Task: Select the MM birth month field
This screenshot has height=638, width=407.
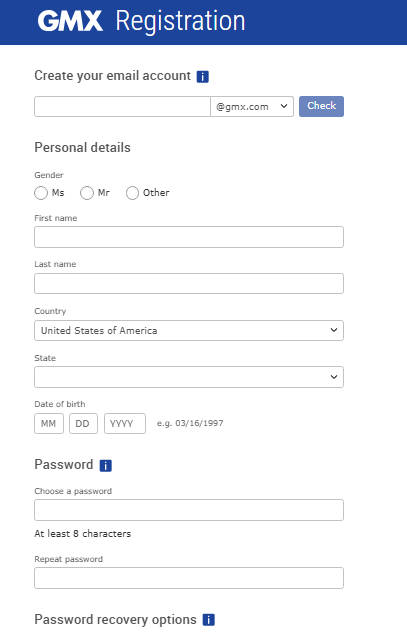Action: click(49, 424)
